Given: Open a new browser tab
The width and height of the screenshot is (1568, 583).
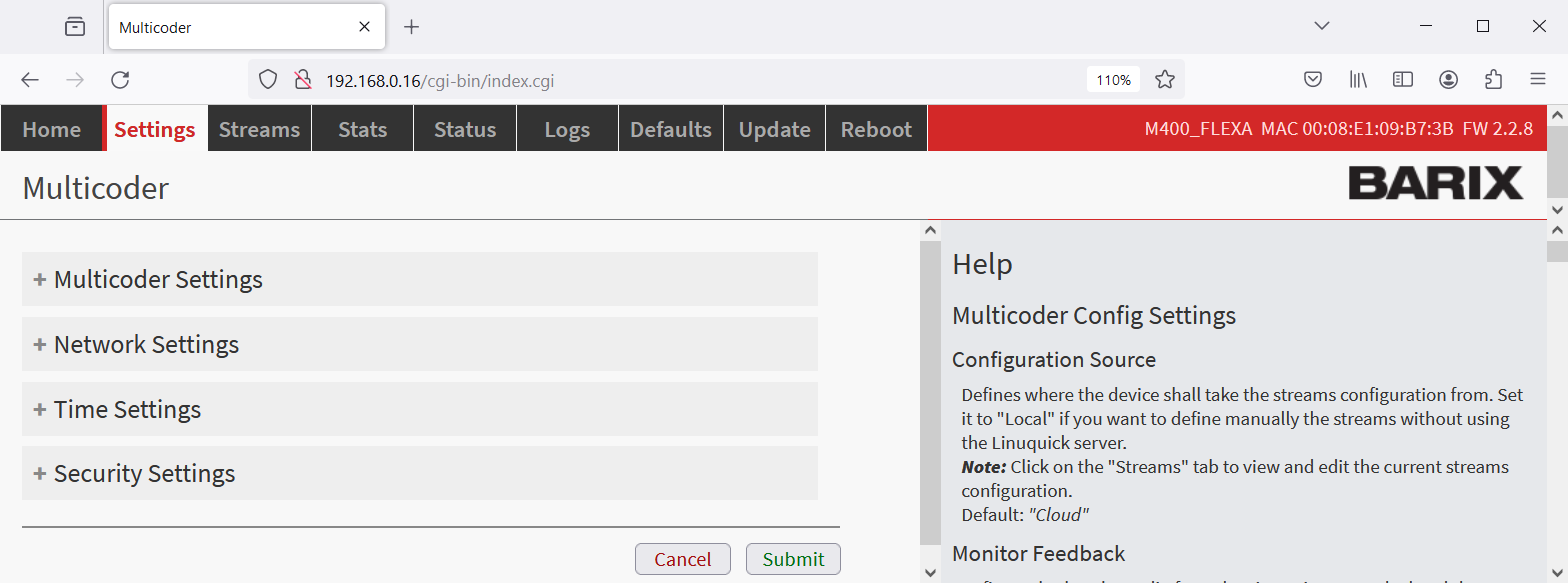Looking at the screenshot, I should click(411, 27).
